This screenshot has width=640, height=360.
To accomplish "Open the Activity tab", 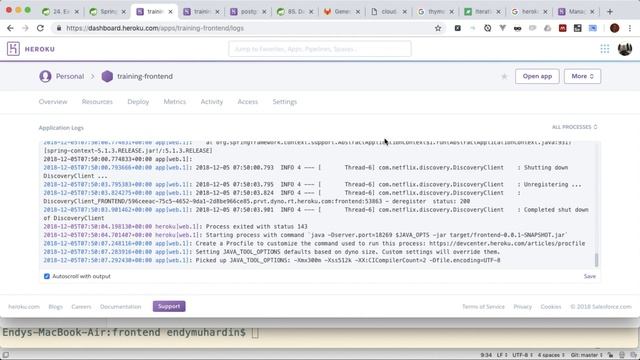I will [x=211, y=102].
